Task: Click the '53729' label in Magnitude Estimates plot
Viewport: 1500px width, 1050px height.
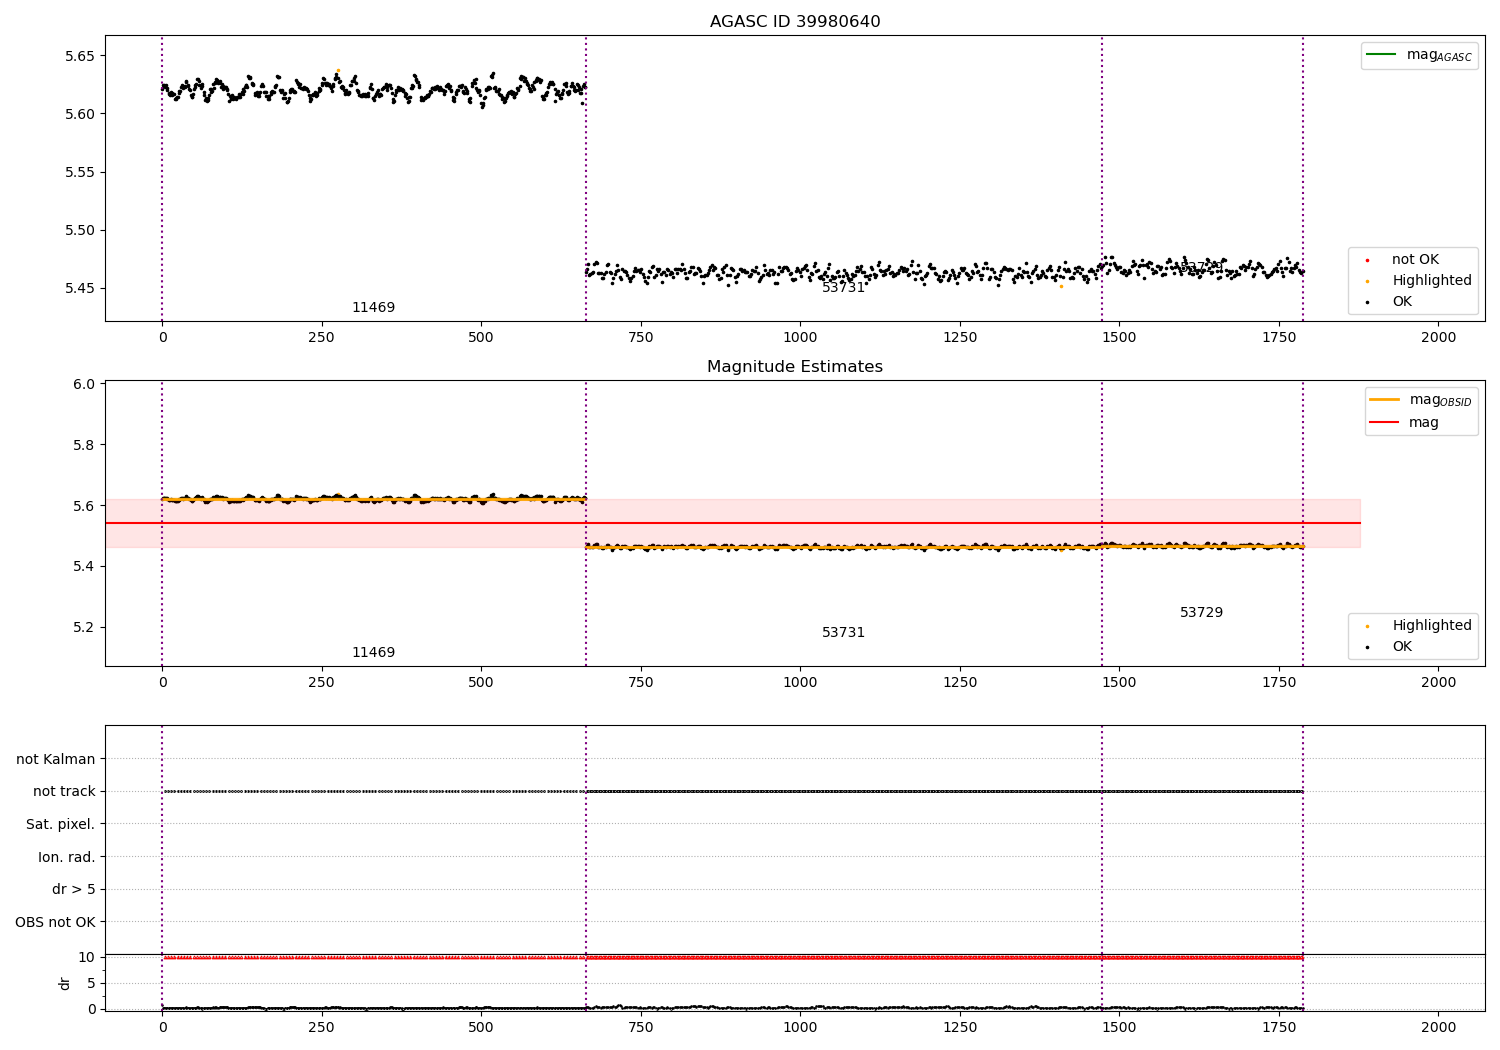Action: (x=1201, y=613)
